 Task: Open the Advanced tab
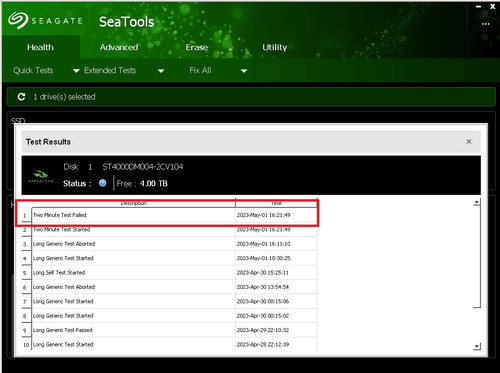pos(119,47)
